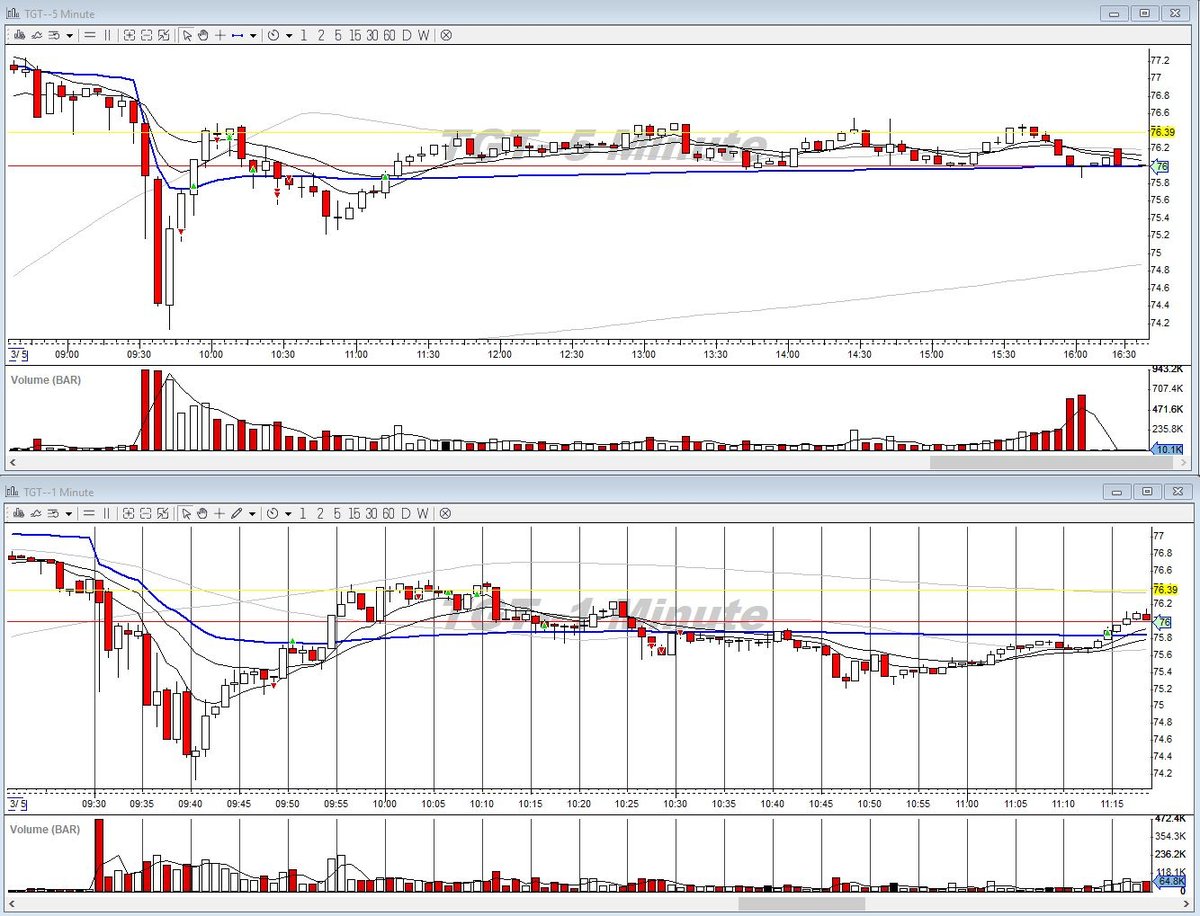Click the chart type icon in 1 Minute toolbar
The height and width of the screenshot is (916, 1200).
point(19,514)
